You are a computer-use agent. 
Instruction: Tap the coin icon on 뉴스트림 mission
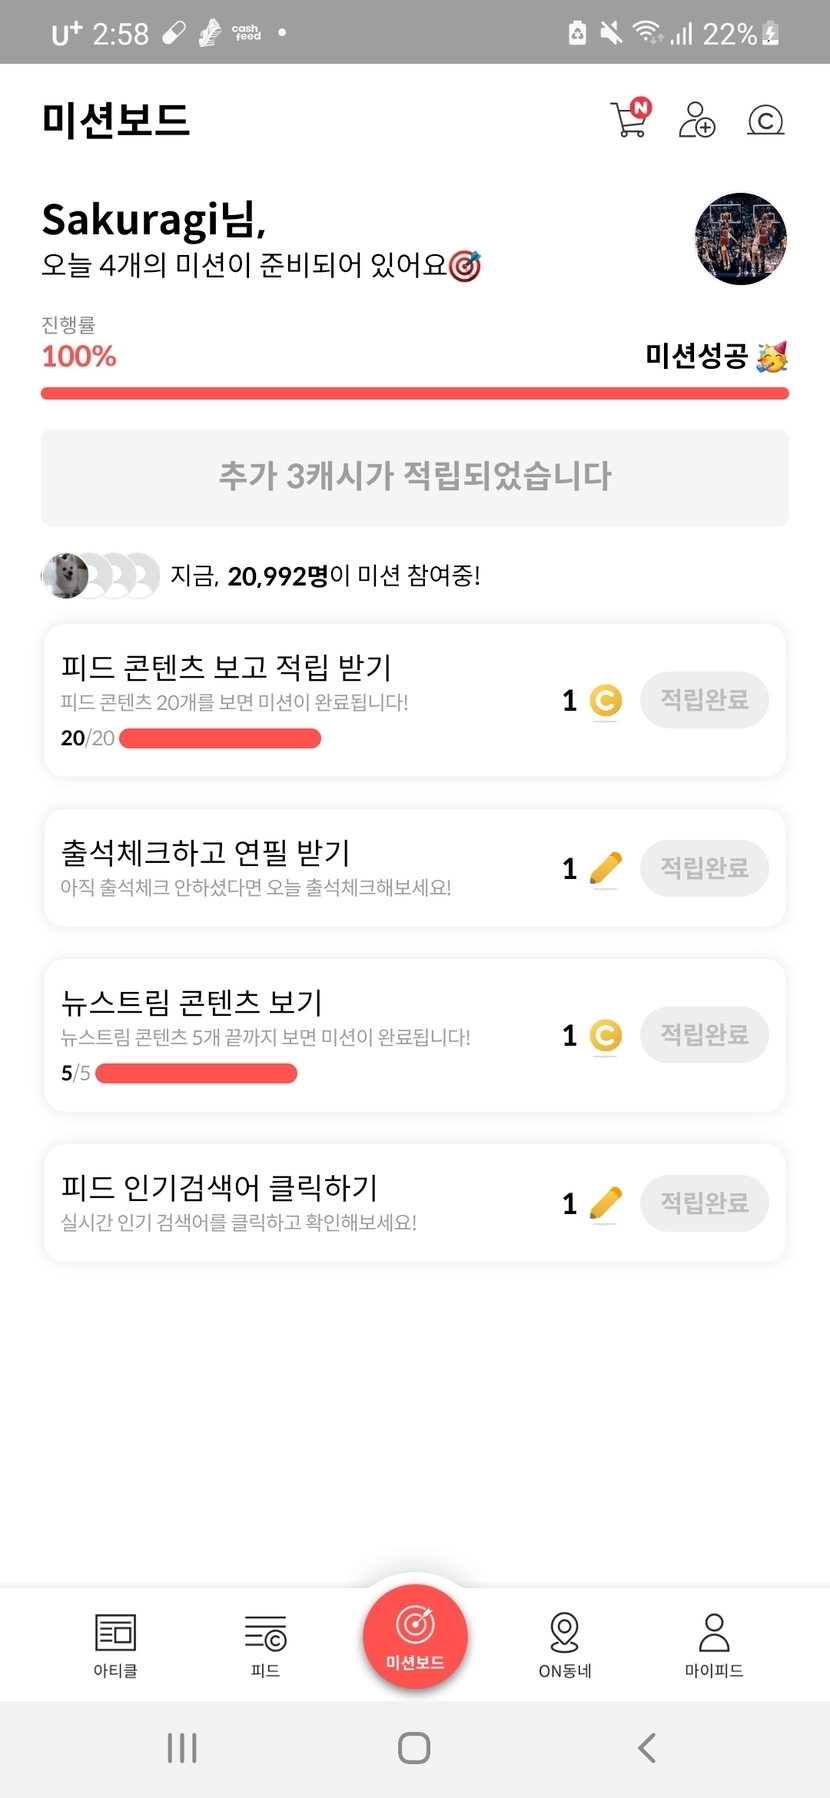click(605, 1035)
